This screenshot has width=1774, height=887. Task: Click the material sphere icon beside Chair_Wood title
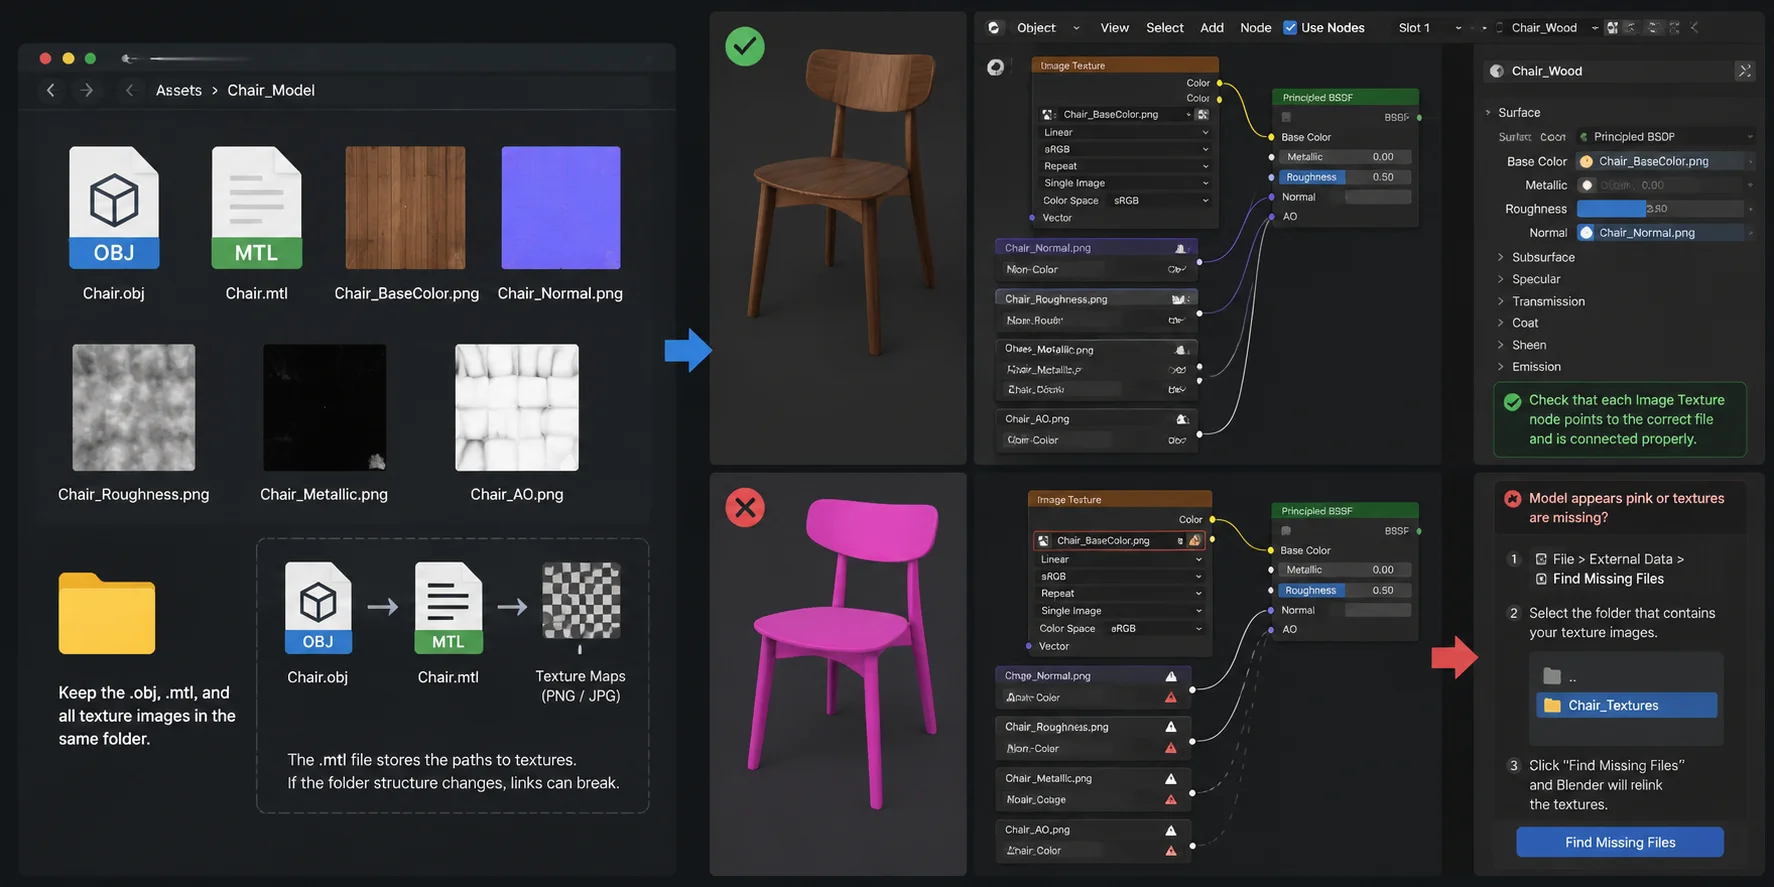click(x=1497, y=71)
